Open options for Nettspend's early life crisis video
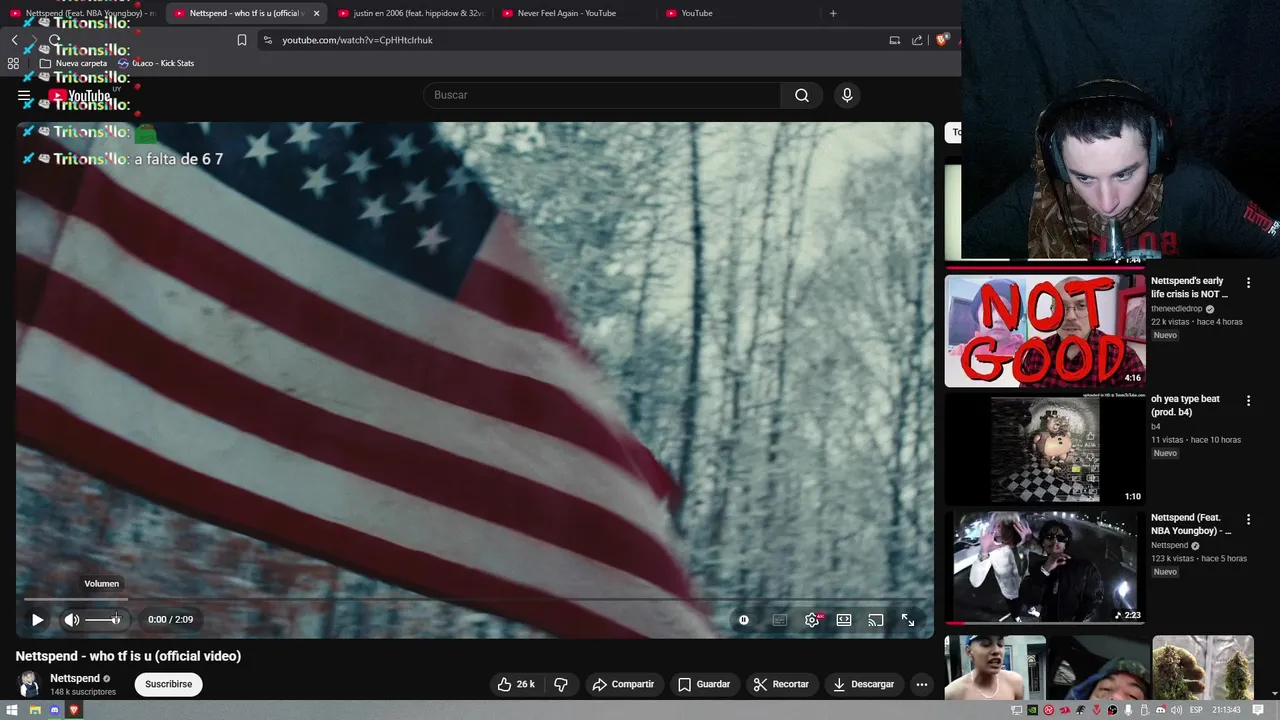1280x720 pixels. coord(1248,283)
